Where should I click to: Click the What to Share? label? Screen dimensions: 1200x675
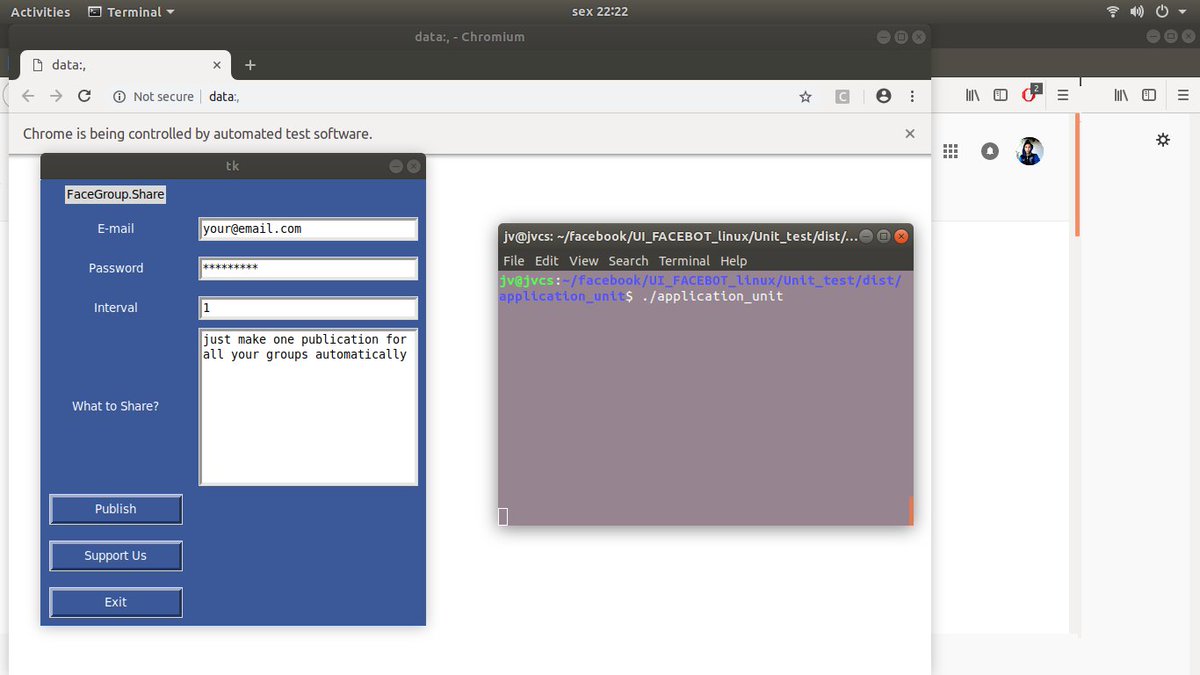coord(115,407)
